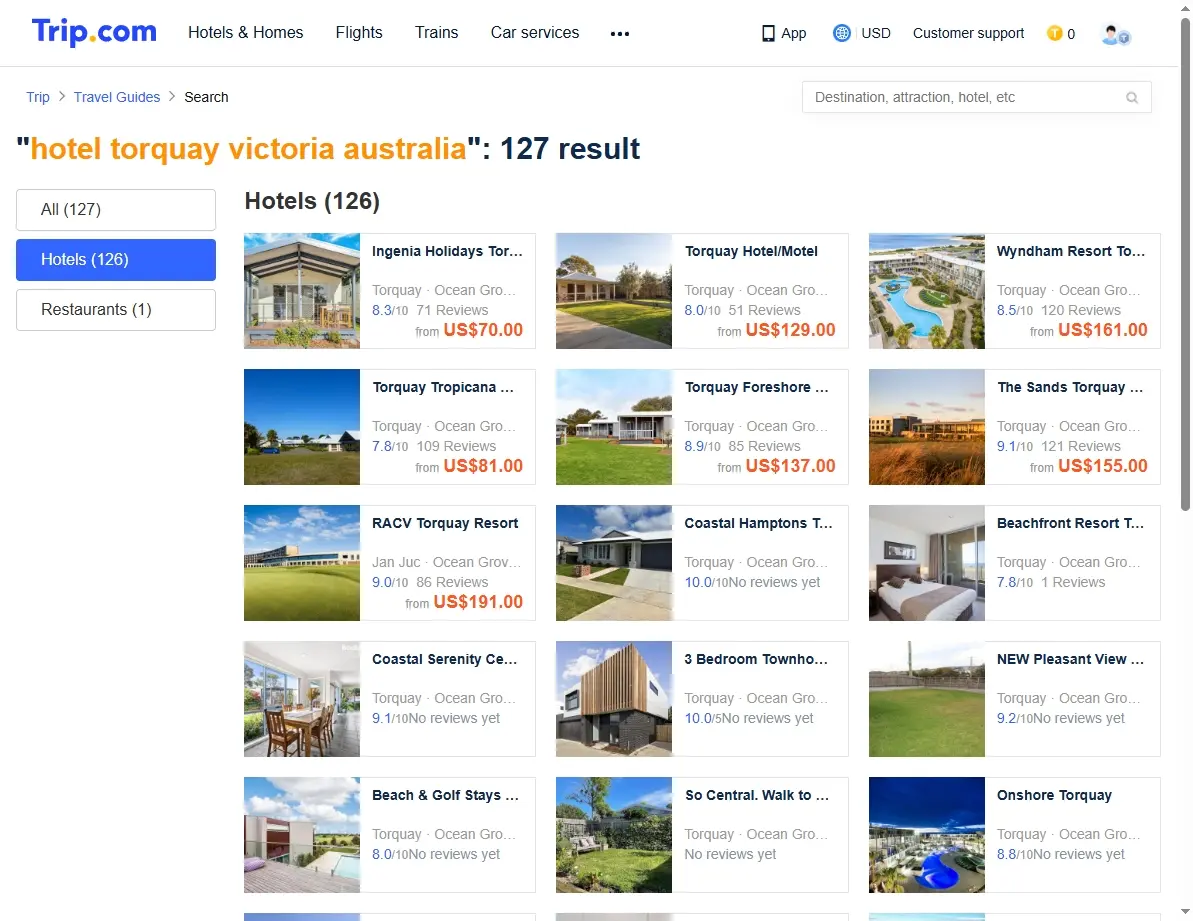This screenshot has height=921, width=1193.
Task: Click Beachfront Resort T... title
Action: (x=1071, y=523)
